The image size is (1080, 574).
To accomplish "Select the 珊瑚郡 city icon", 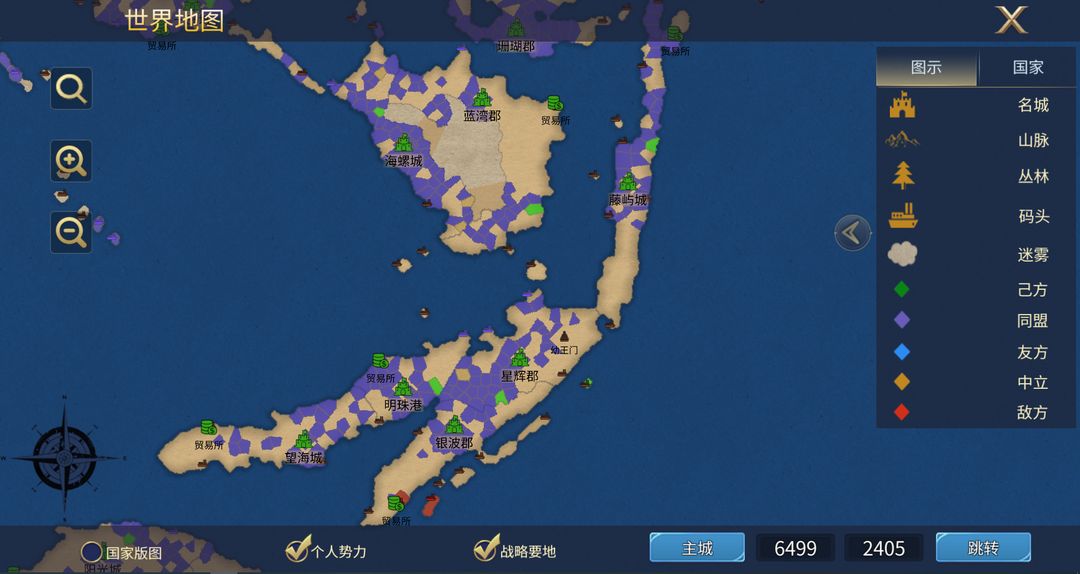I will [516, 29].
